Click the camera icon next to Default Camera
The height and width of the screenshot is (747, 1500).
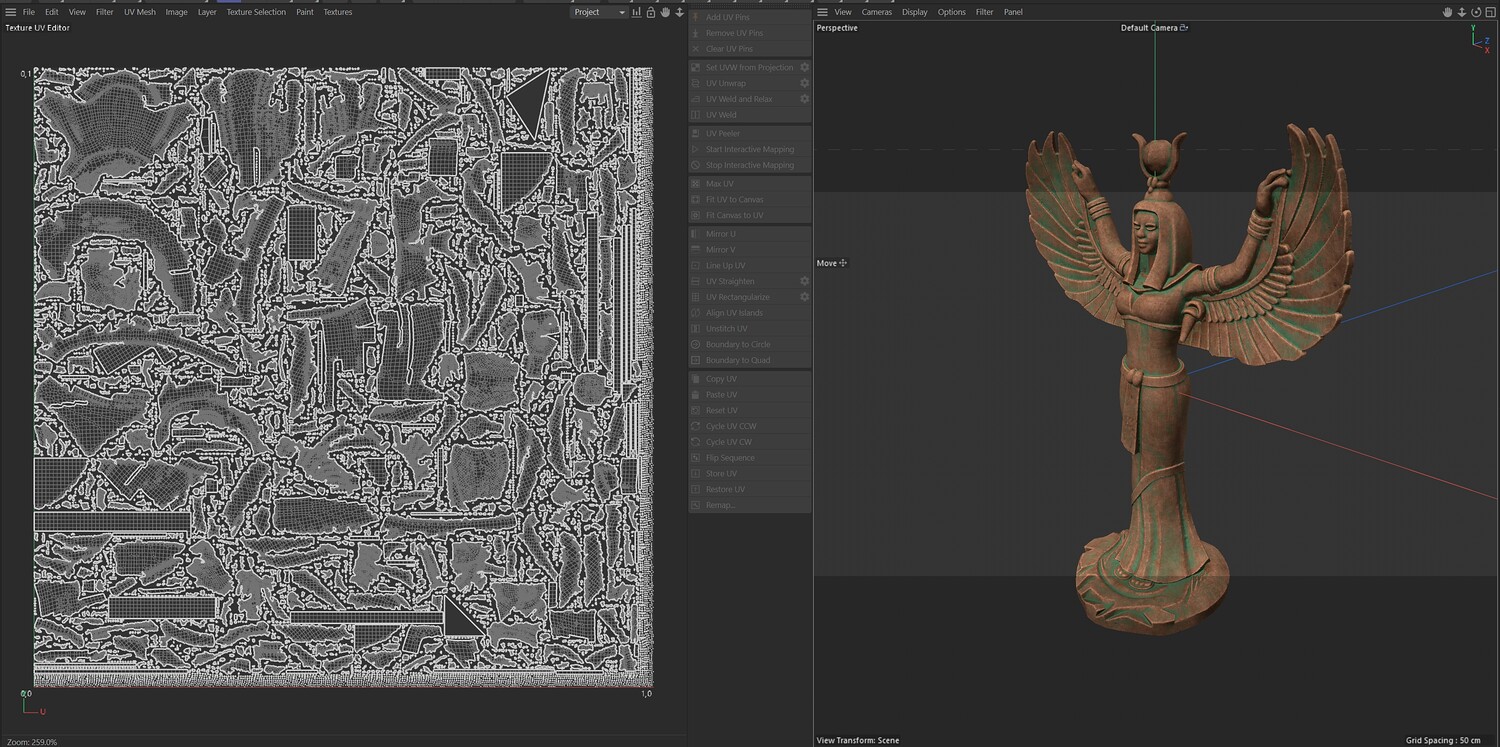1184,28
